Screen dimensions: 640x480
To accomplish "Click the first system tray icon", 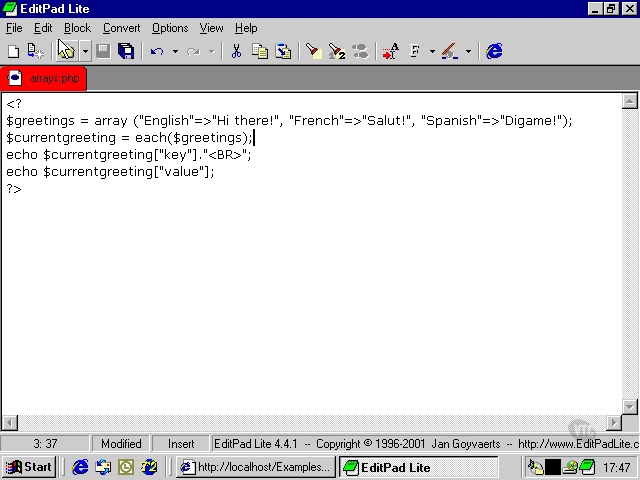I will click(x=536, y=467).
